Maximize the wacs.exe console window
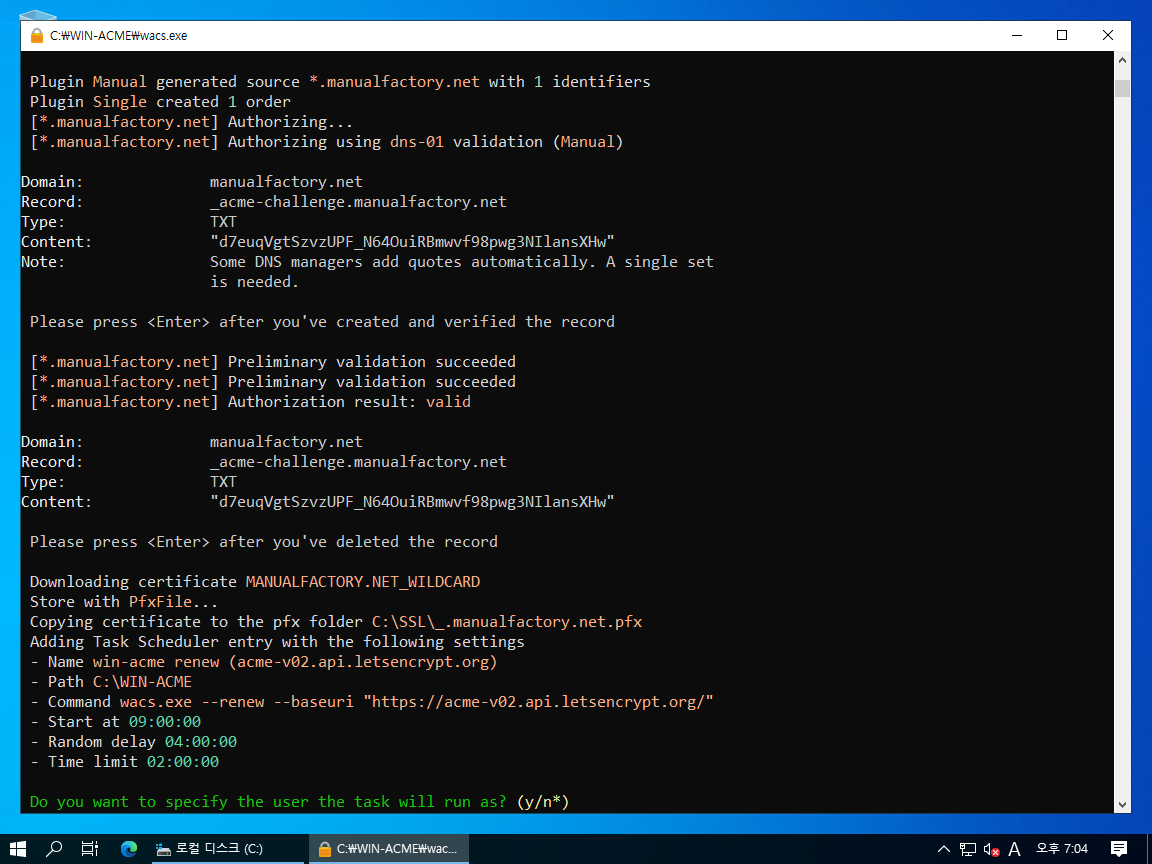 click(x=1062, y=35)
